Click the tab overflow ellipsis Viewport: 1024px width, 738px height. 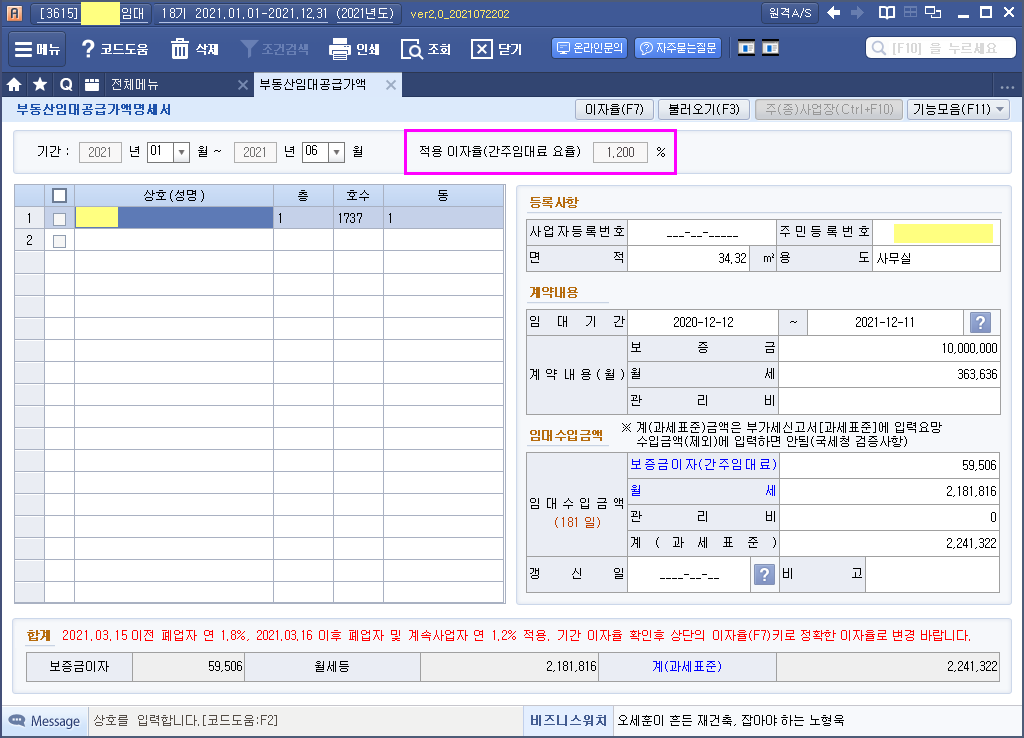pos(1007,86)
